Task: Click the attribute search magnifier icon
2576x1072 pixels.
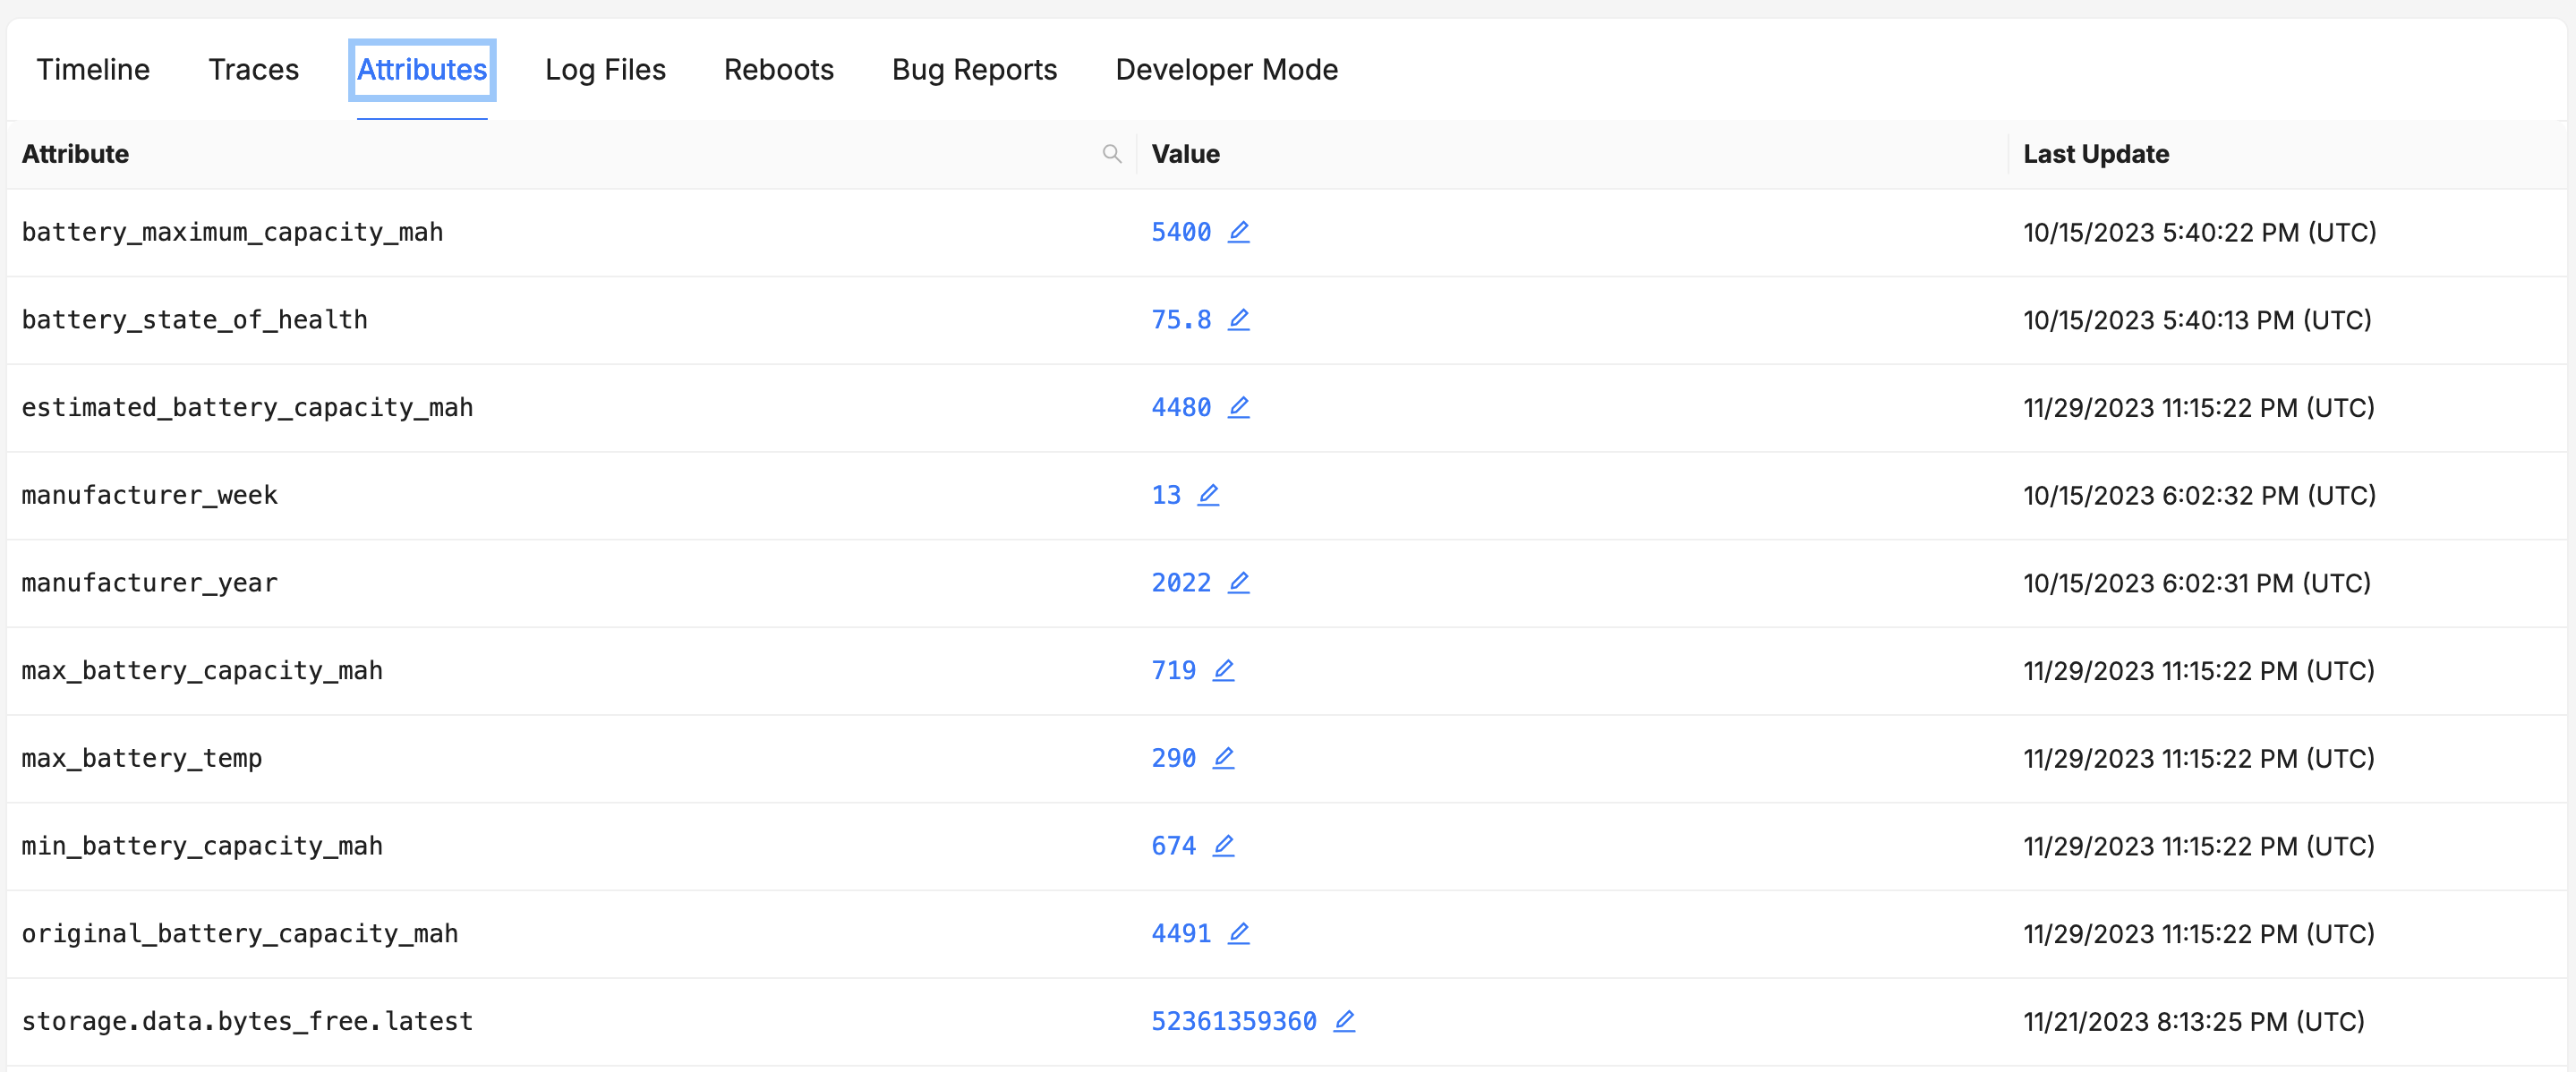Action: coord(1111,154)
